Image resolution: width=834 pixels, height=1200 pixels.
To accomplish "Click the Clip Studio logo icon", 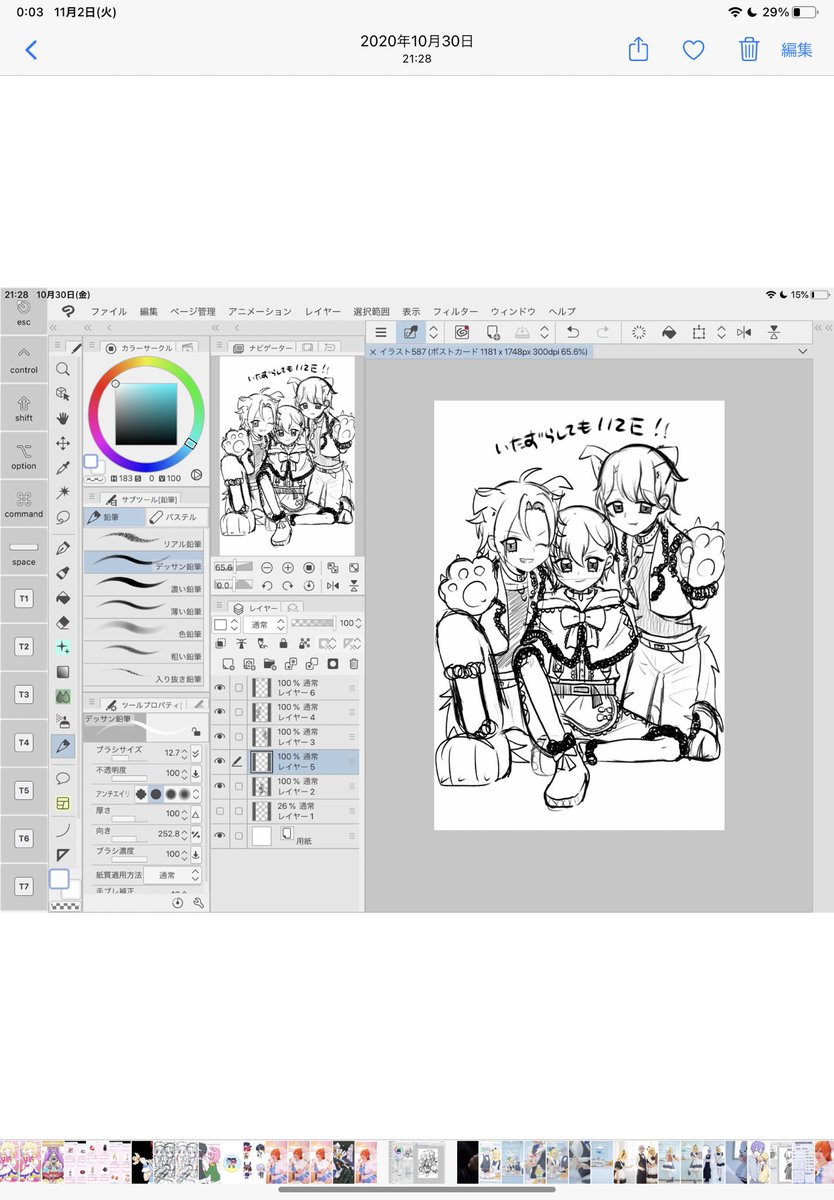I will click(x=67, y=311).
